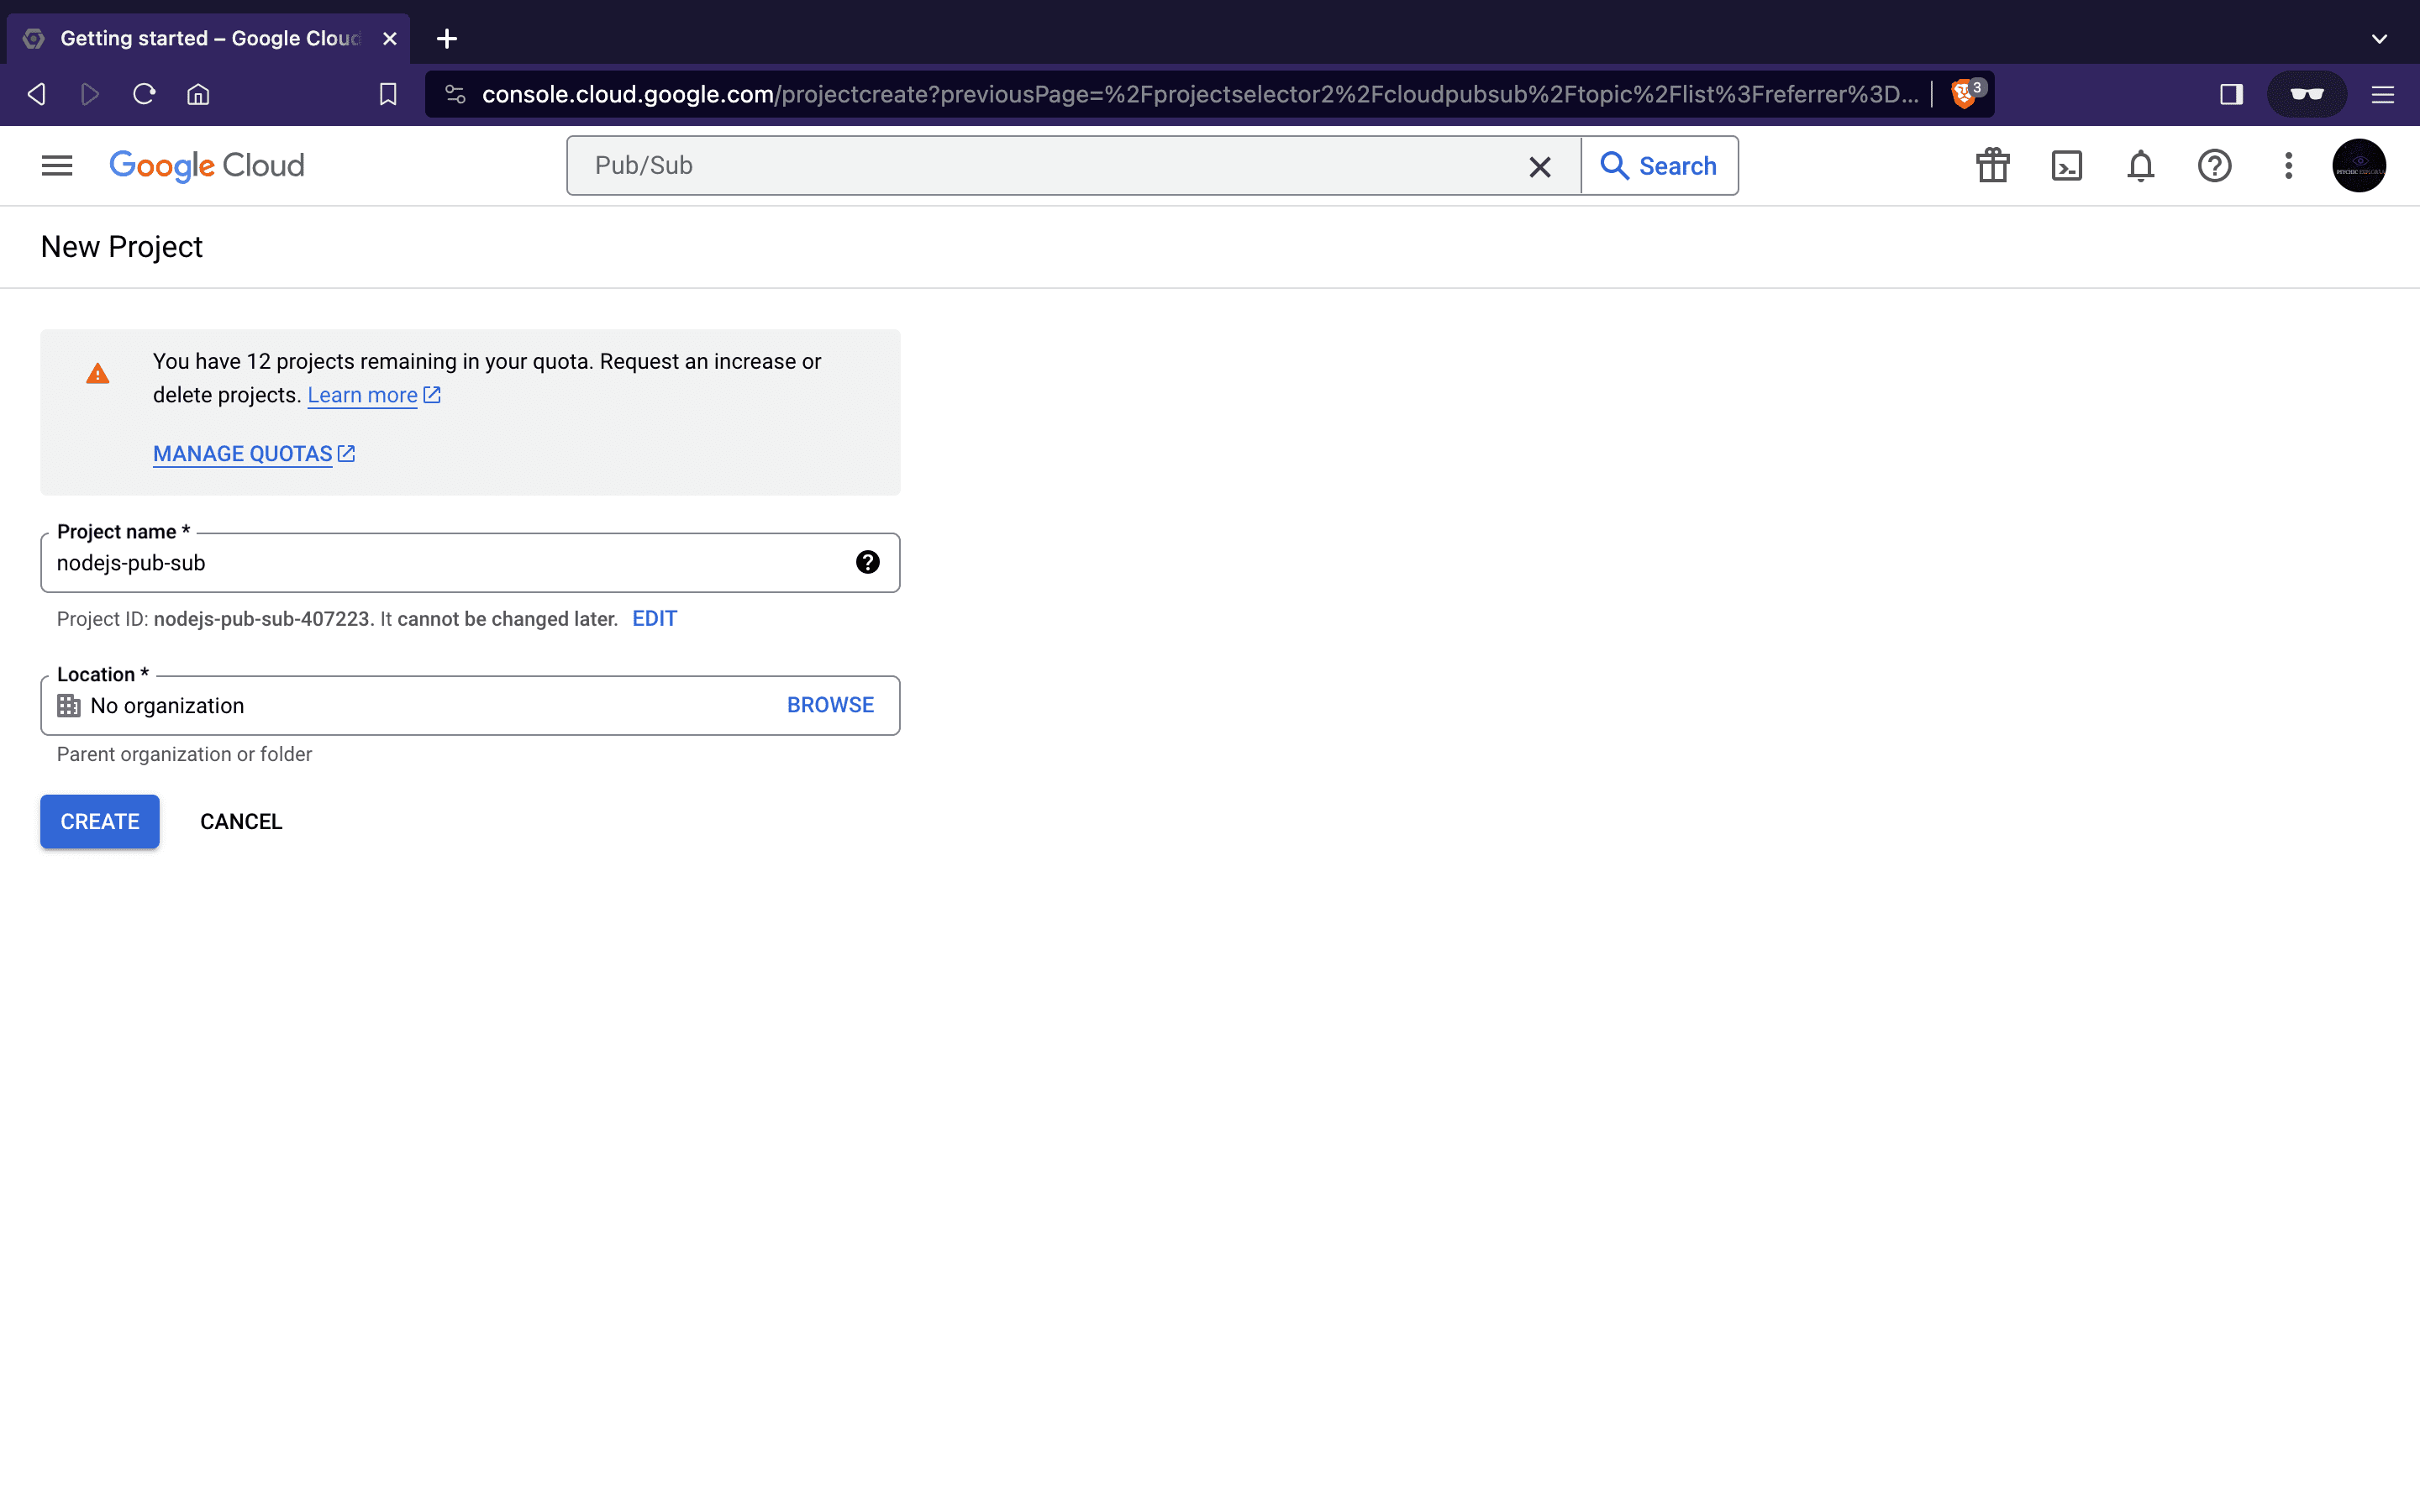
Task: Click the notifications bell icon
Action: point(2139,165)
